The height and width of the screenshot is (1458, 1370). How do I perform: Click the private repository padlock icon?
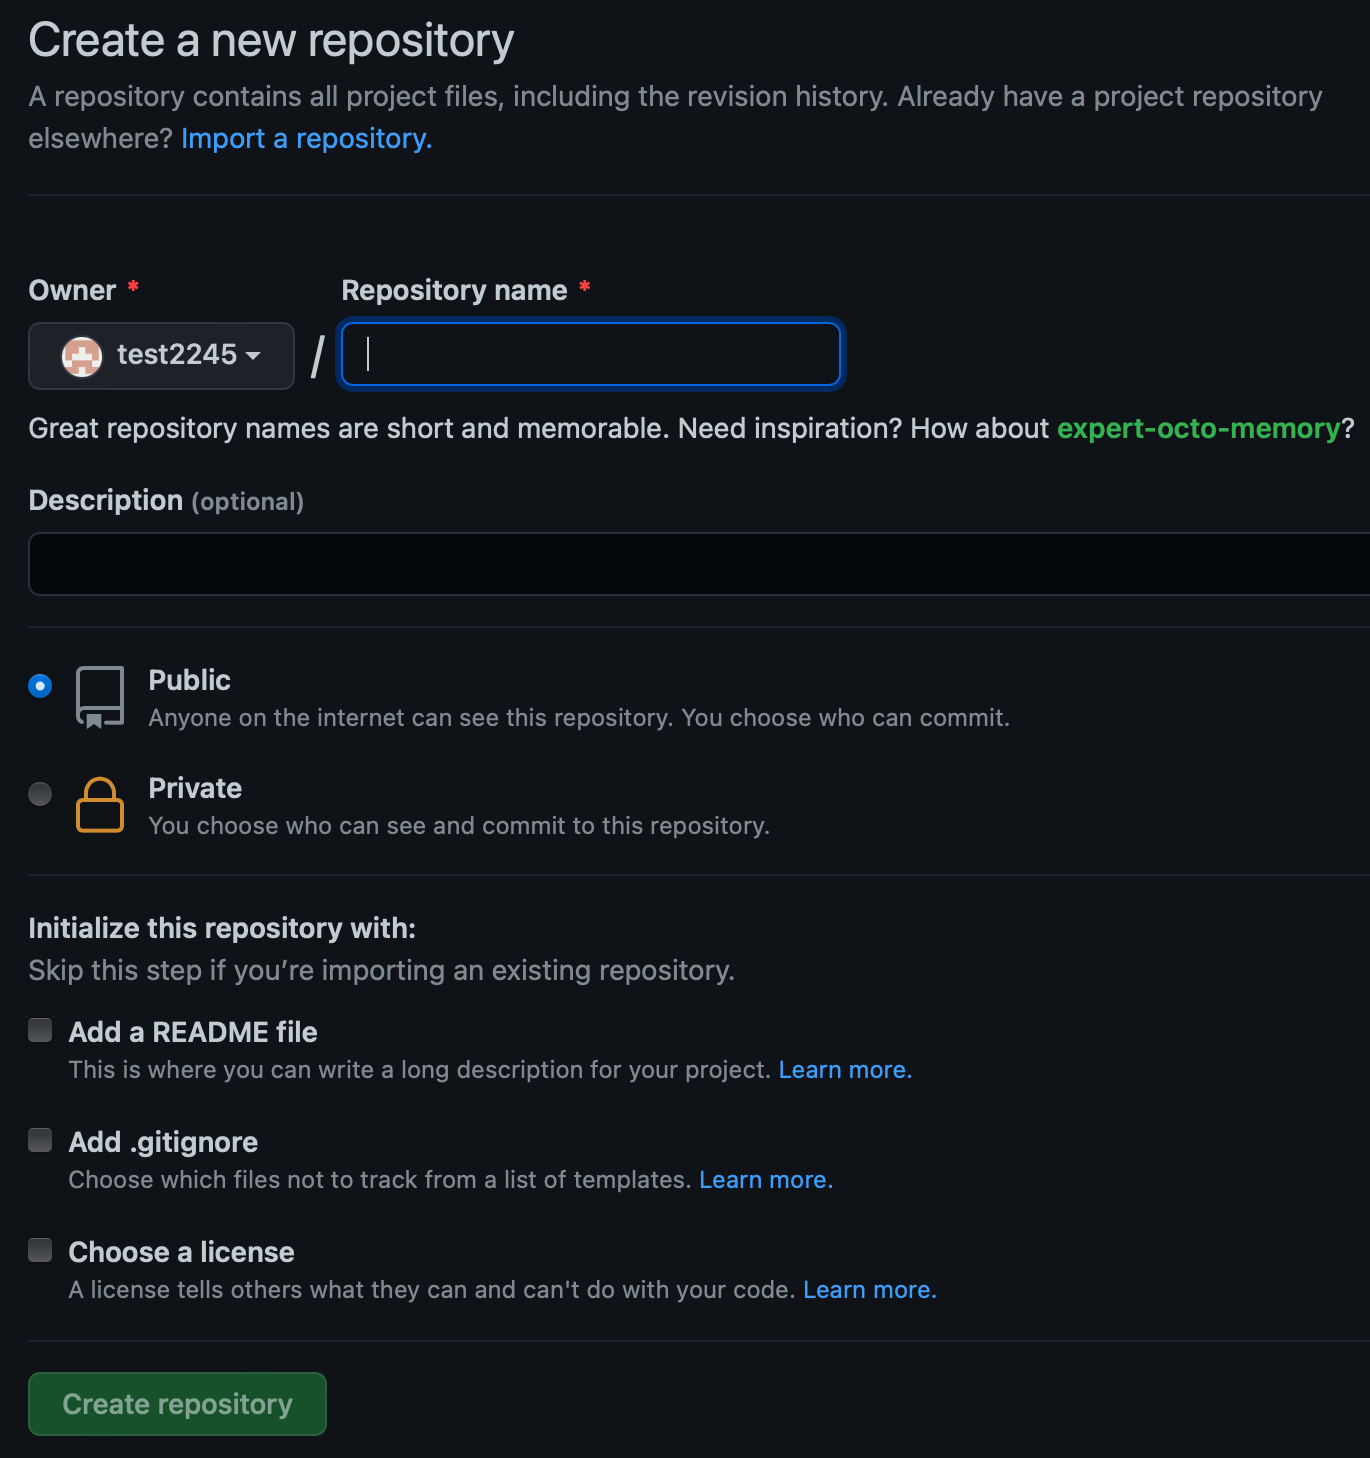pyautogui.click(x=100, y=804)
